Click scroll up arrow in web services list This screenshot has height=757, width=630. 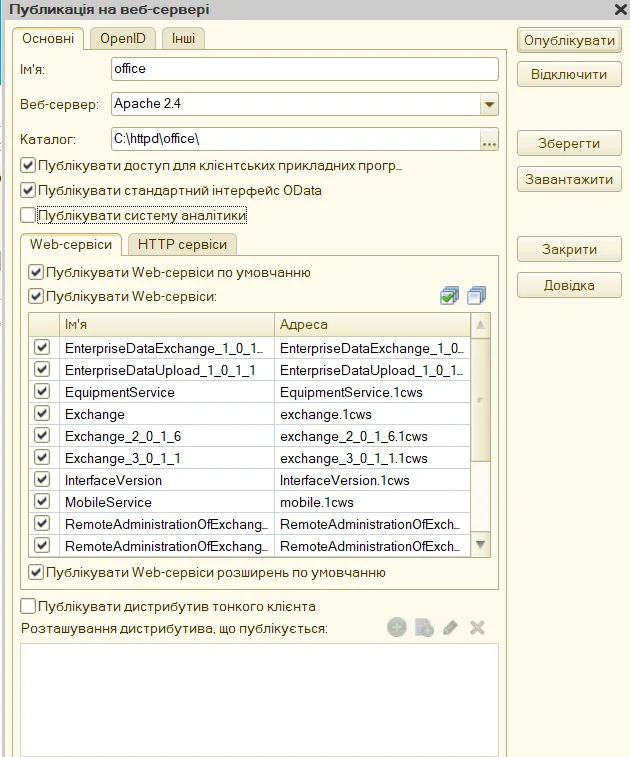tap(480, 326)
